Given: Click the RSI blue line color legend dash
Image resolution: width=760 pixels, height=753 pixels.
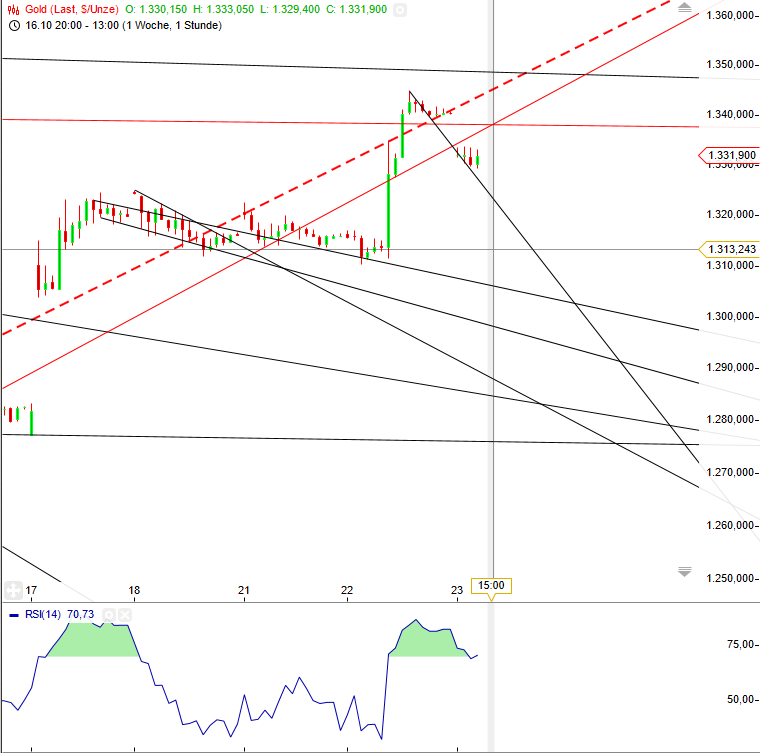Looking at the screenshot, I should click(14, 615).
